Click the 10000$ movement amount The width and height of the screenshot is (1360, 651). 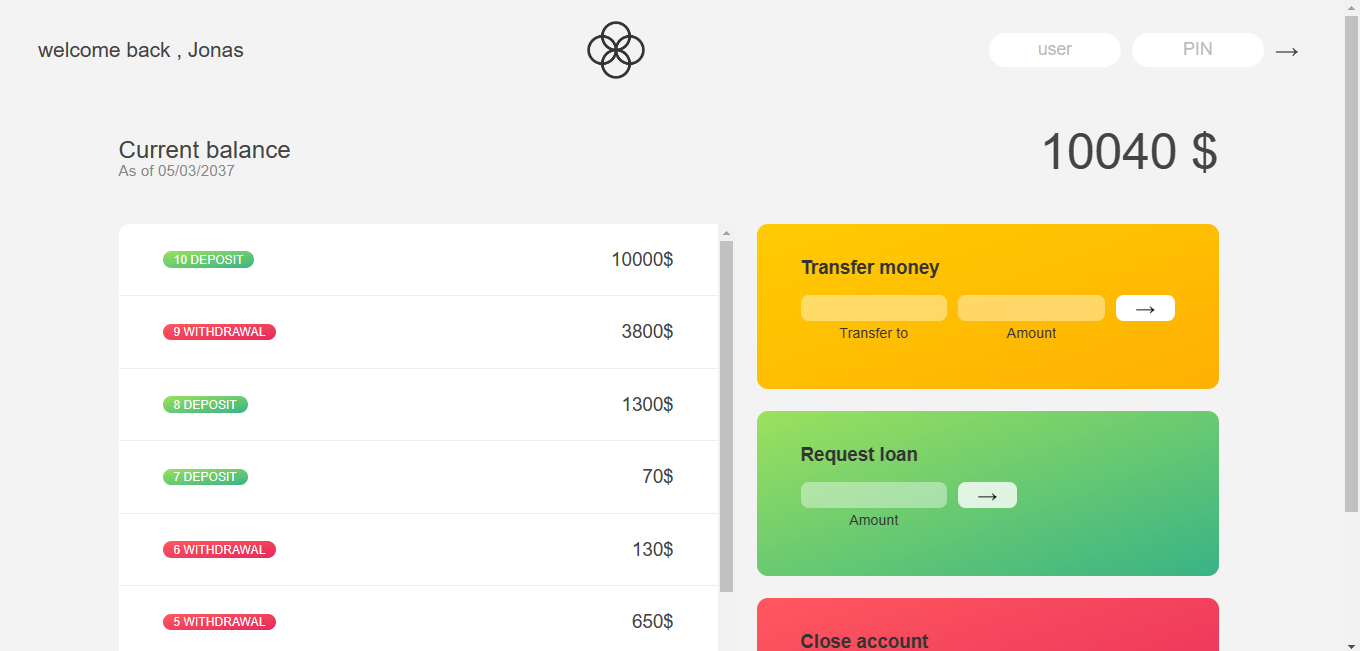pos(642,259)
